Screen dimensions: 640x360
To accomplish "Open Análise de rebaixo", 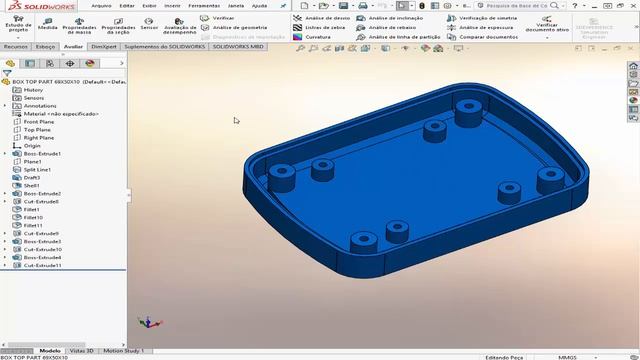I will [x=386, y=27].
